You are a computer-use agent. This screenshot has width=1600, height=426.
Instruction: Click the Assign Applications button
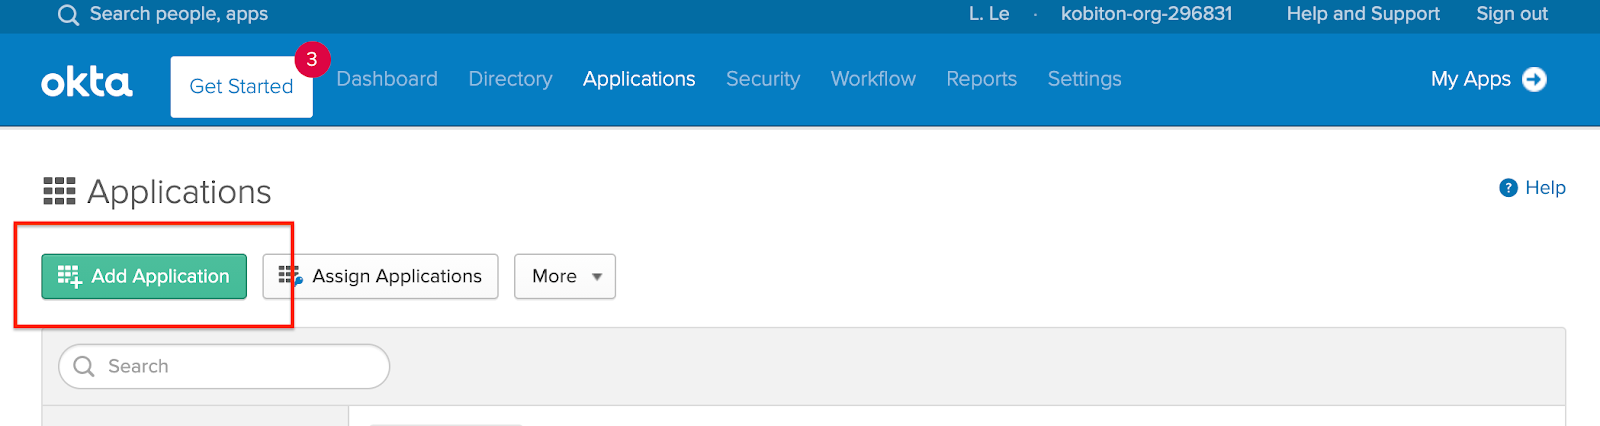(380, 276)
